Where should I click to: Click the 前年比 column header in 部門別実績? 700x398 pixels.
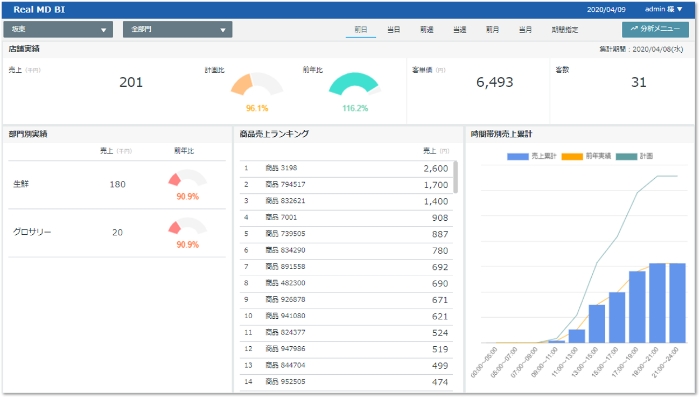[x=184, y=151]
